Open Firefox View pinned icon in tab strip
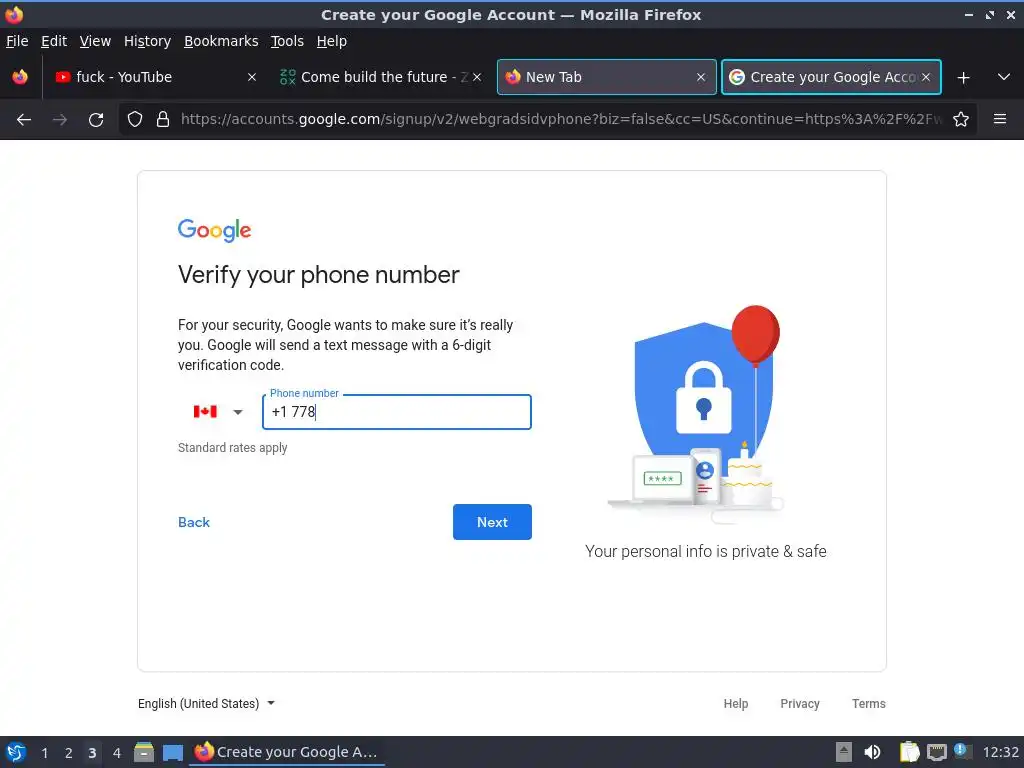Image resolution: width=1024 pixels, height=768 pixels. (x=20, y=77)
